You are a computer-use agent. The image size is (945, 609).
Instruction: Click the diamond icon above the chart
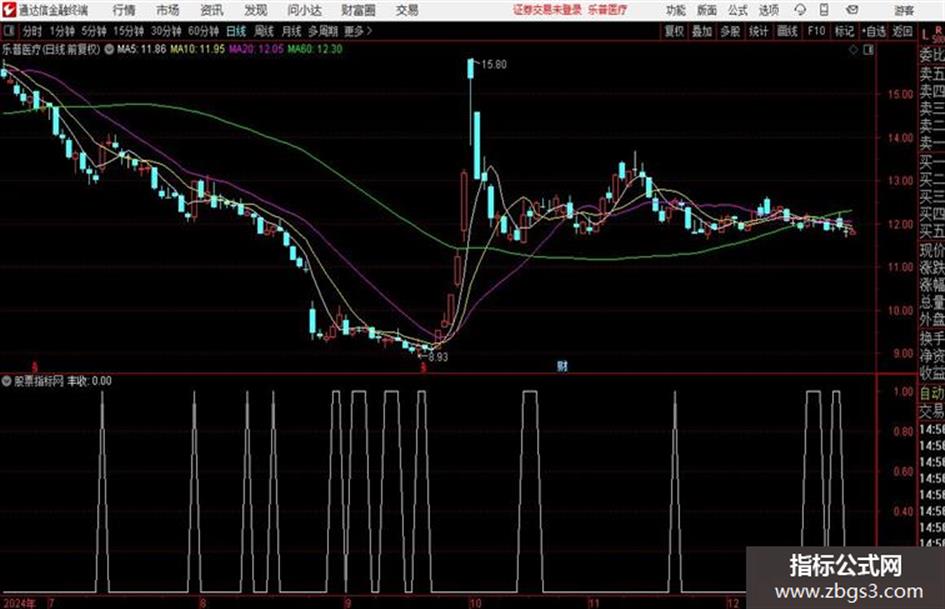coord(853,50)
